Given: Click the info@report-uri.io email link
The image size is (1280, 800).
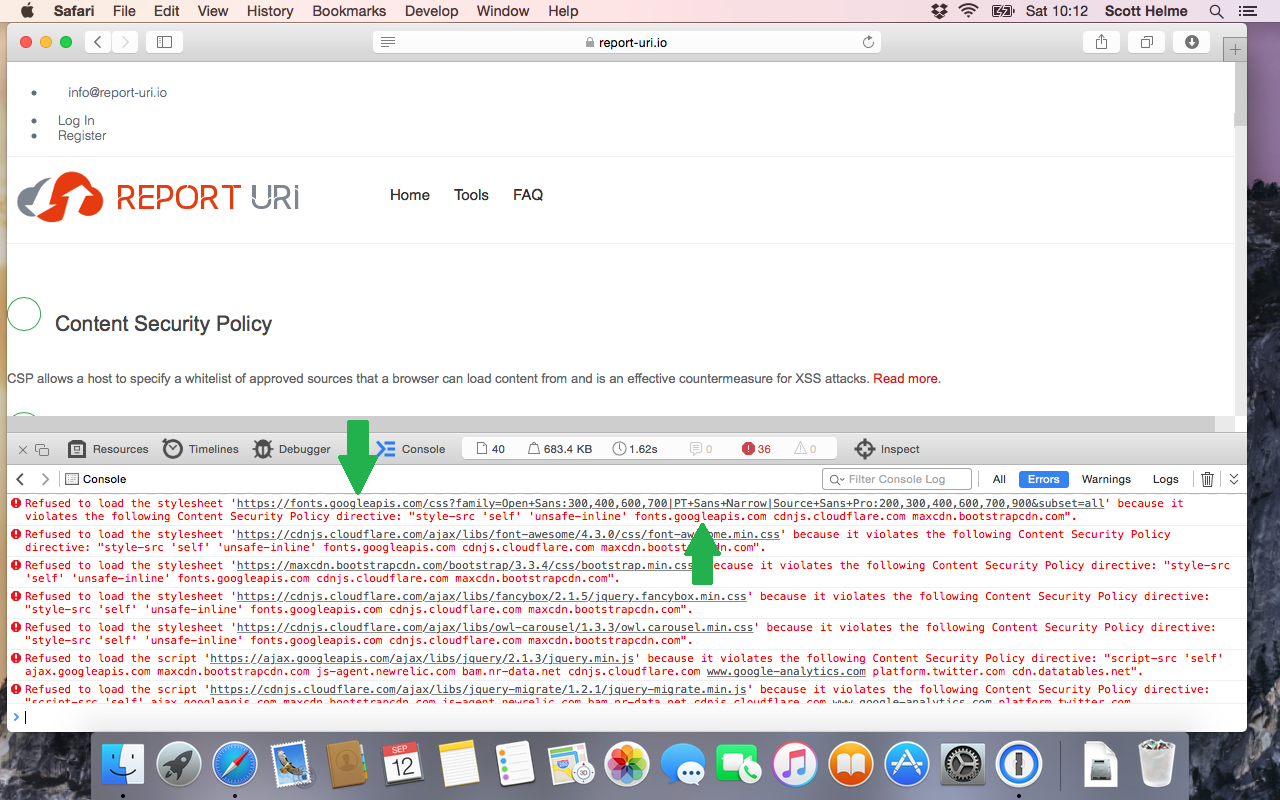Looking at the screenshot, I should [x=117, y=92].
